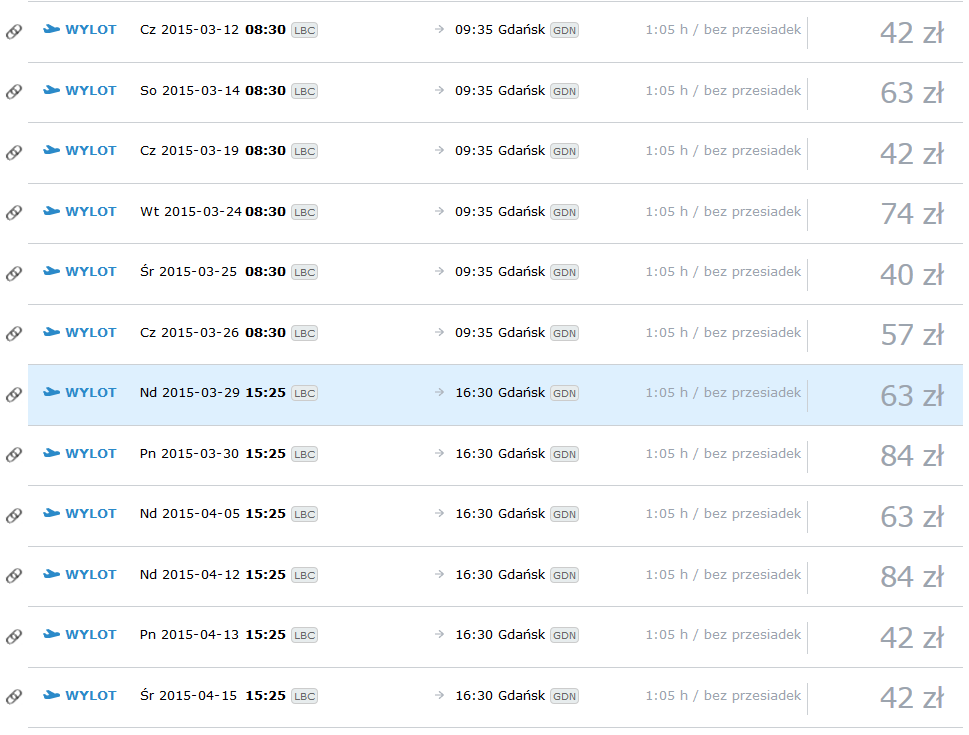
Task: Click the 16:30 Gdańsk arrival on 2015-04-13 row
Action: click(500, 634)
